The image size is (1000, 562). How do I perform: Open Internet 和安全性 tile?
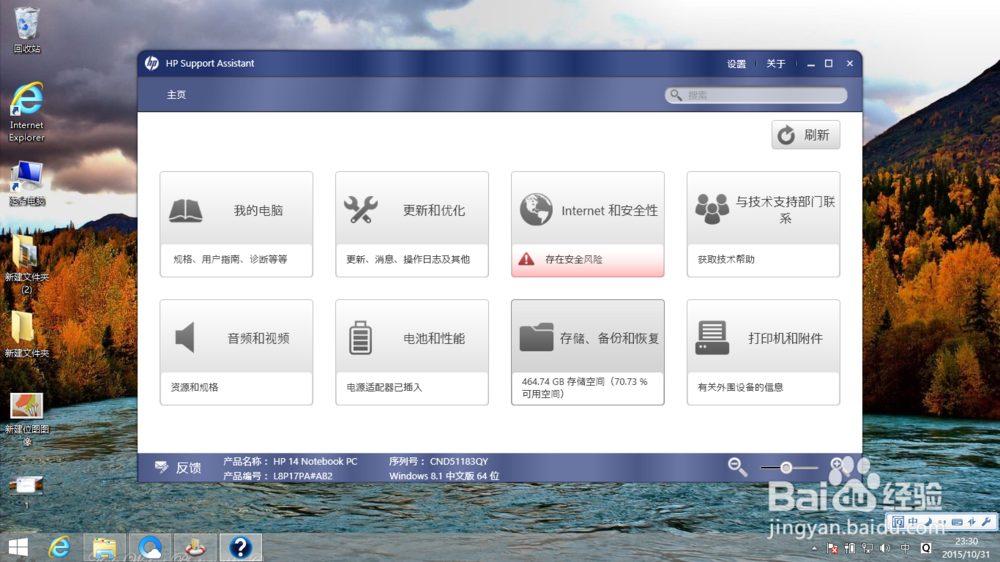pos(587,224)
